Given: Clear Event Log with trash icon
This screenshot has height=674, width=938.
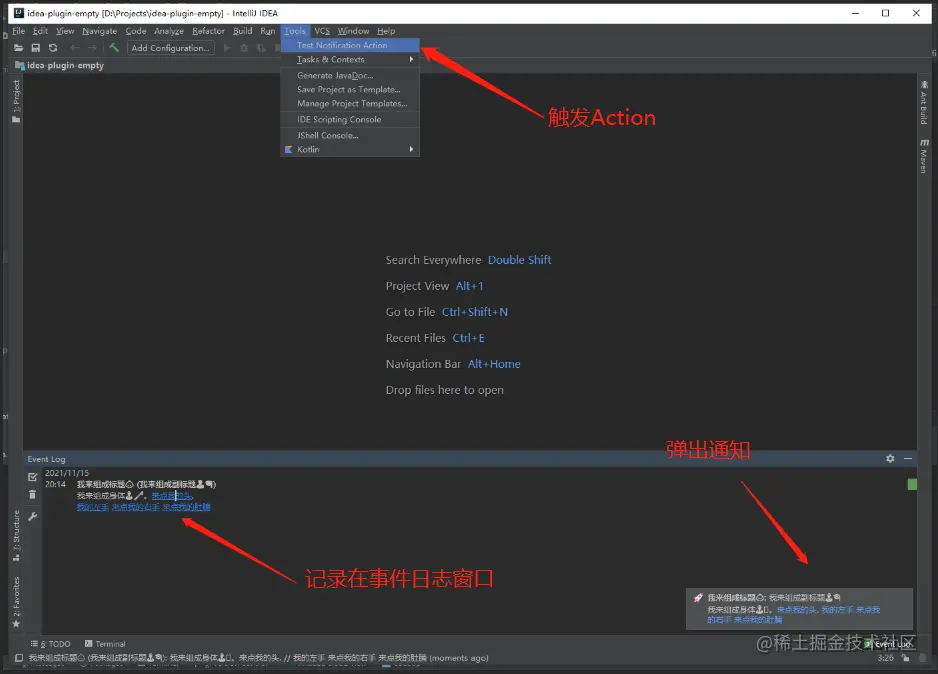Looking at the screenshot, I should point(32,495).
